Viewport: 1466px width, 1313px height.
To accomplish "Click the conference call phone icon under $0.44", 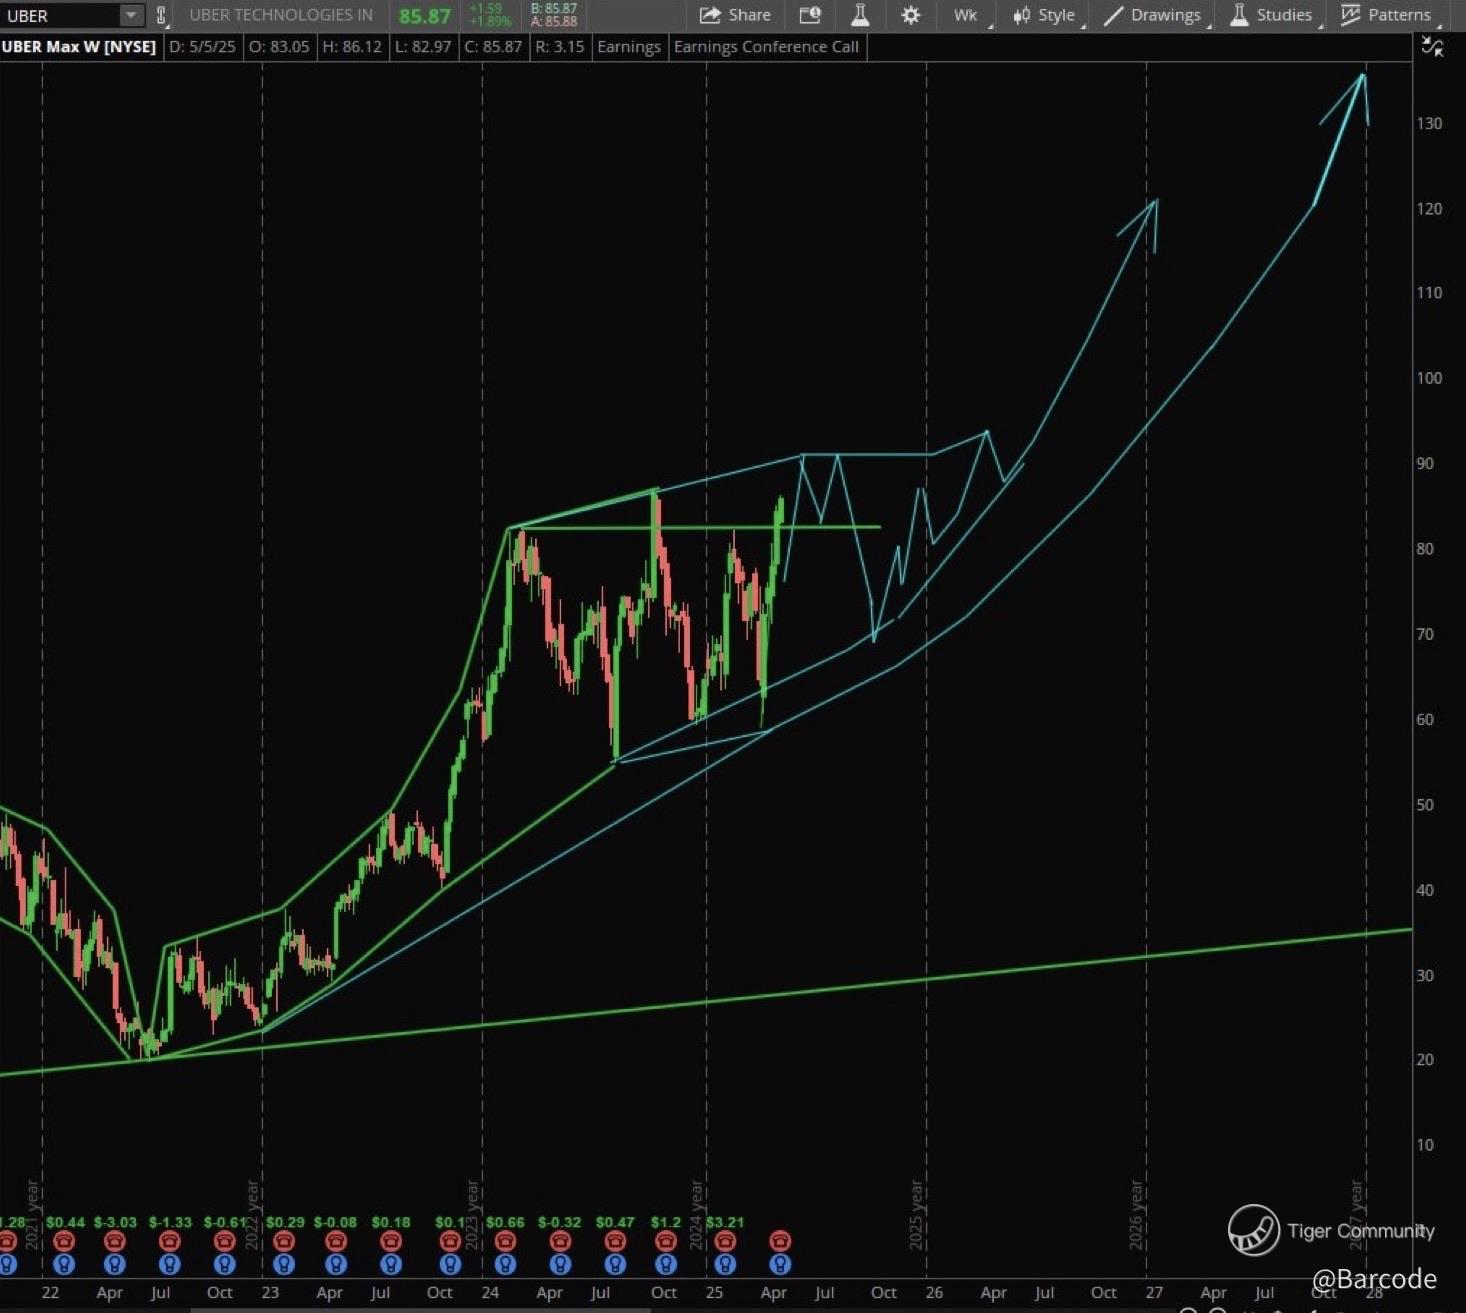I will pos(64,1241).
